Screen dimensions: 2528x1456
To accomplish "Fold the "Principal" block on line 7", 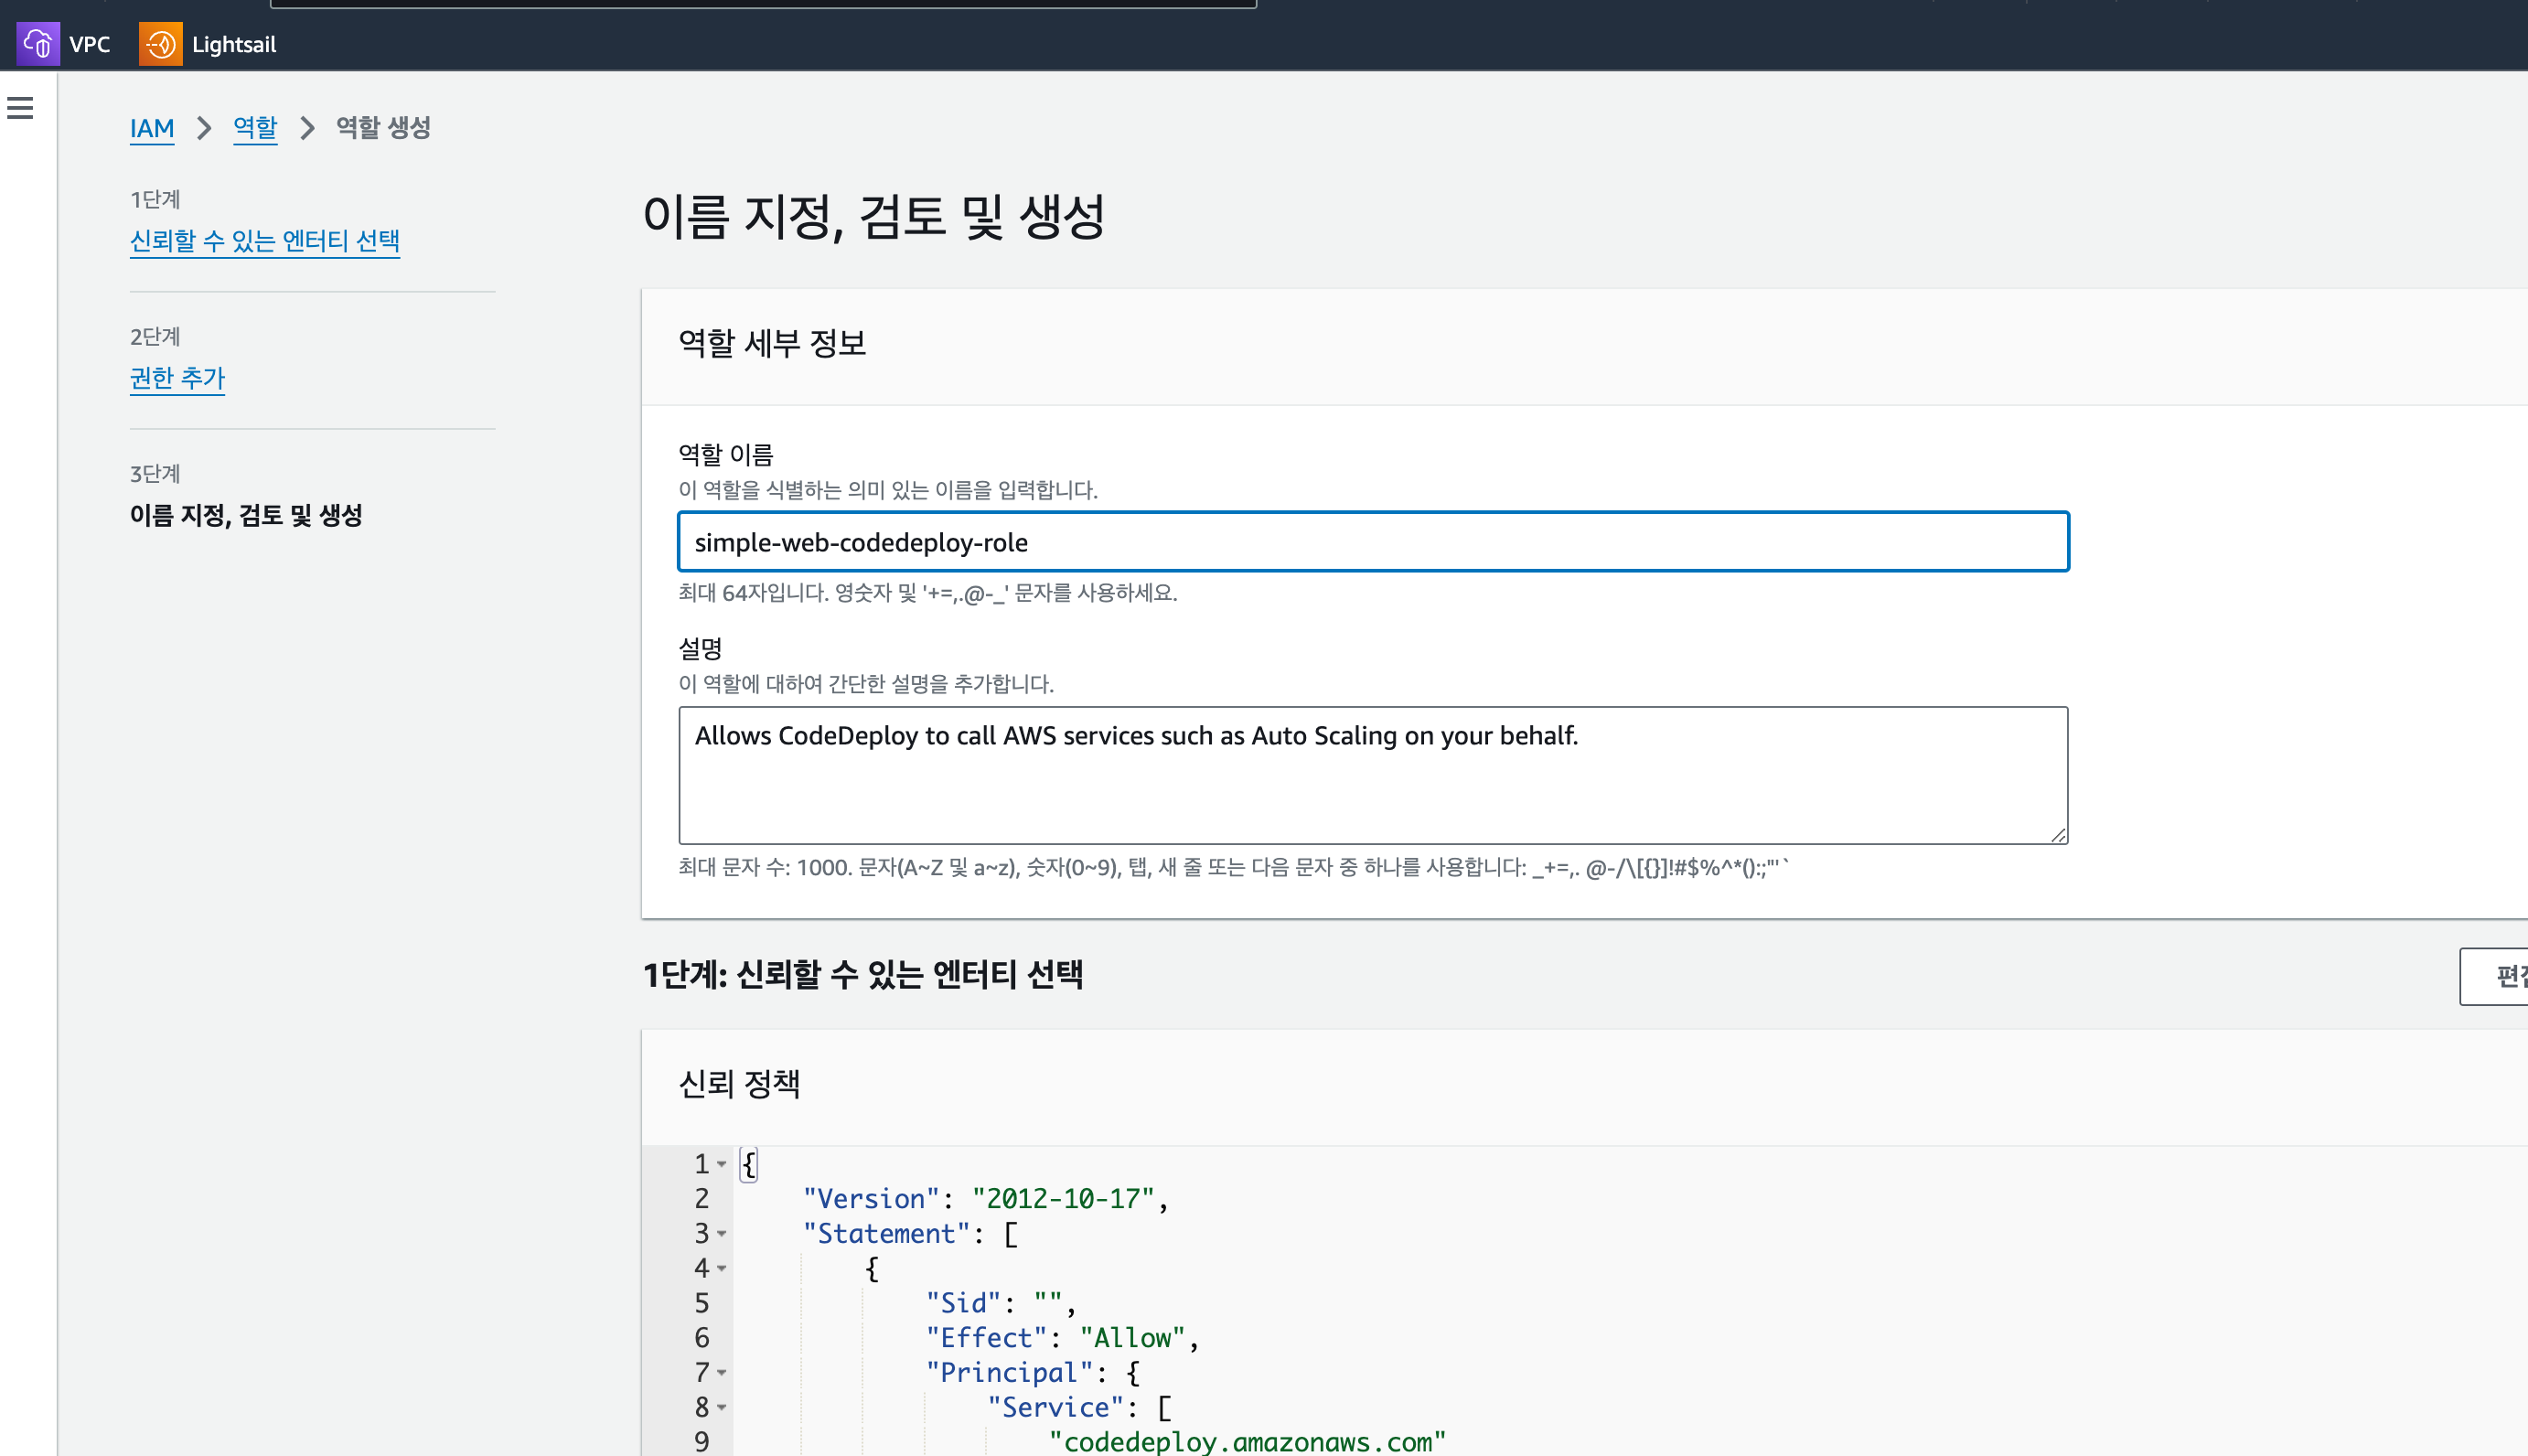I will pyautogui.click(x=722, y=1373).
